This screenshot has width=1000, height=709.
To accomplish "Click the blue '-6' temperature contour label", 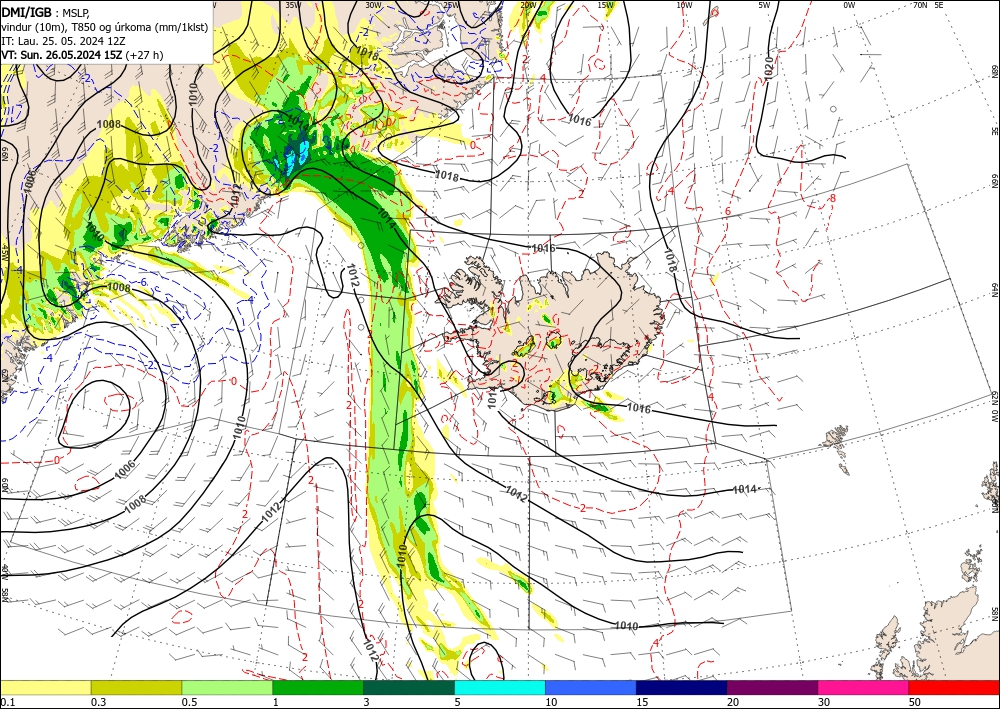I will point(143,282).
